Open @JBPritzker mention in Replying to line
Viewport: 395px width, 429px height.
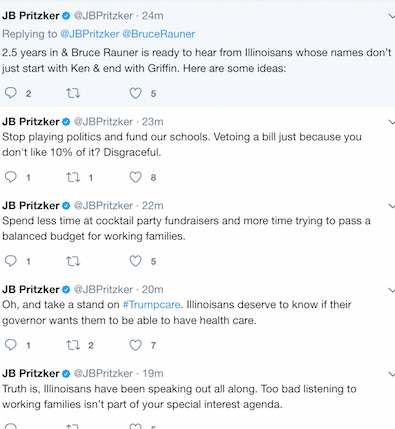click(90, 34)
